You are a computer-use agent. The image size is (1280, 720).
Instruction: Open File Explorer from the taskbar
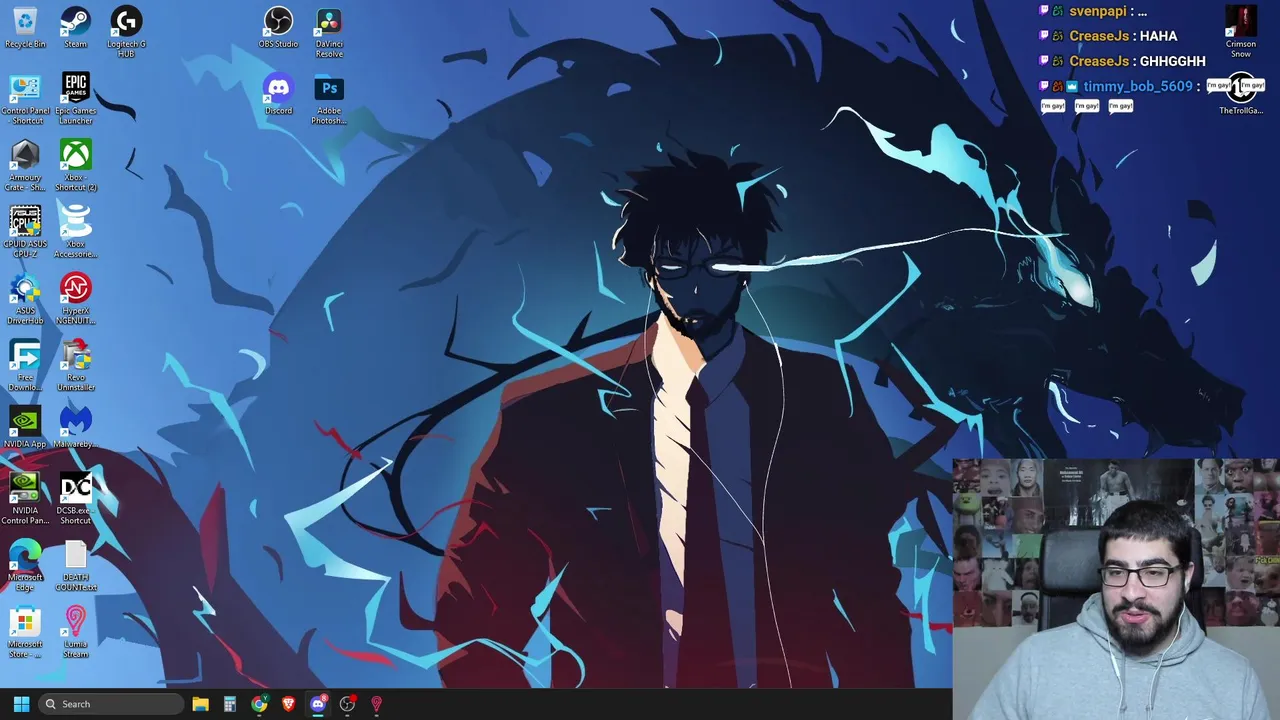coord(200,704)
